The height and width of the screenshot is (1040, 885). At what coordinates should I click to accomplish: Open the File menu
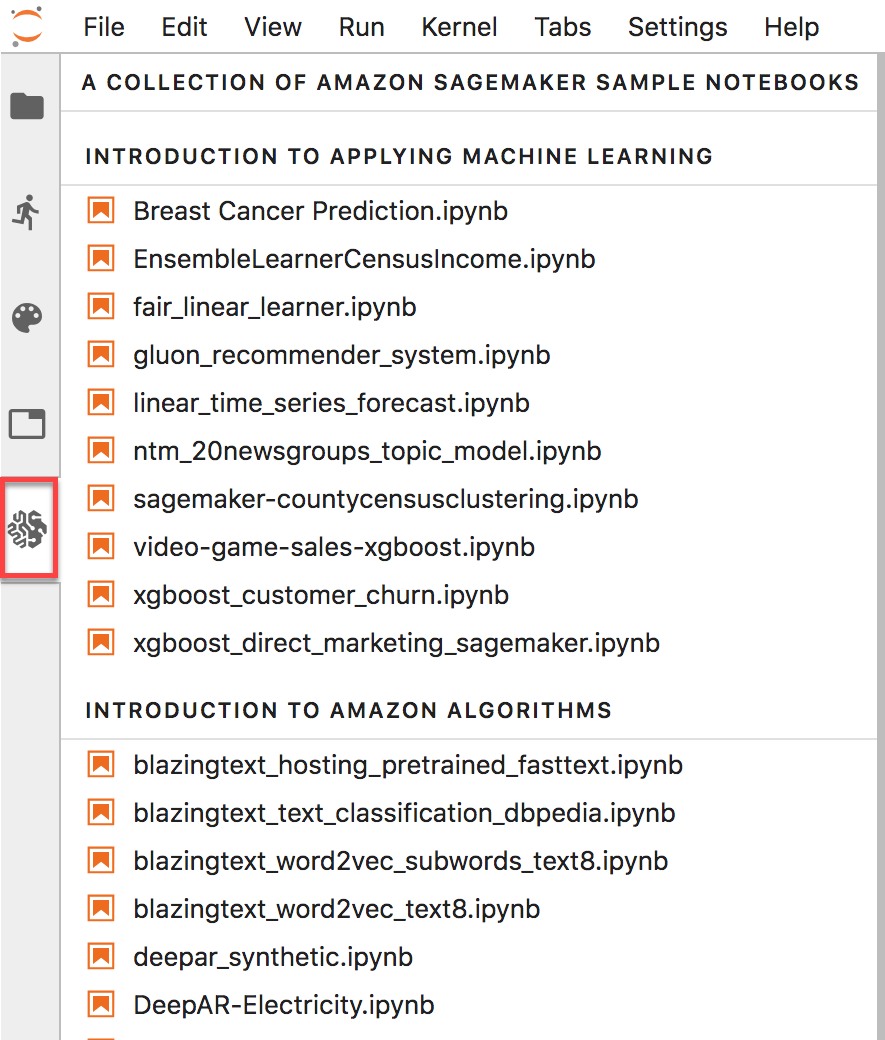104,27
